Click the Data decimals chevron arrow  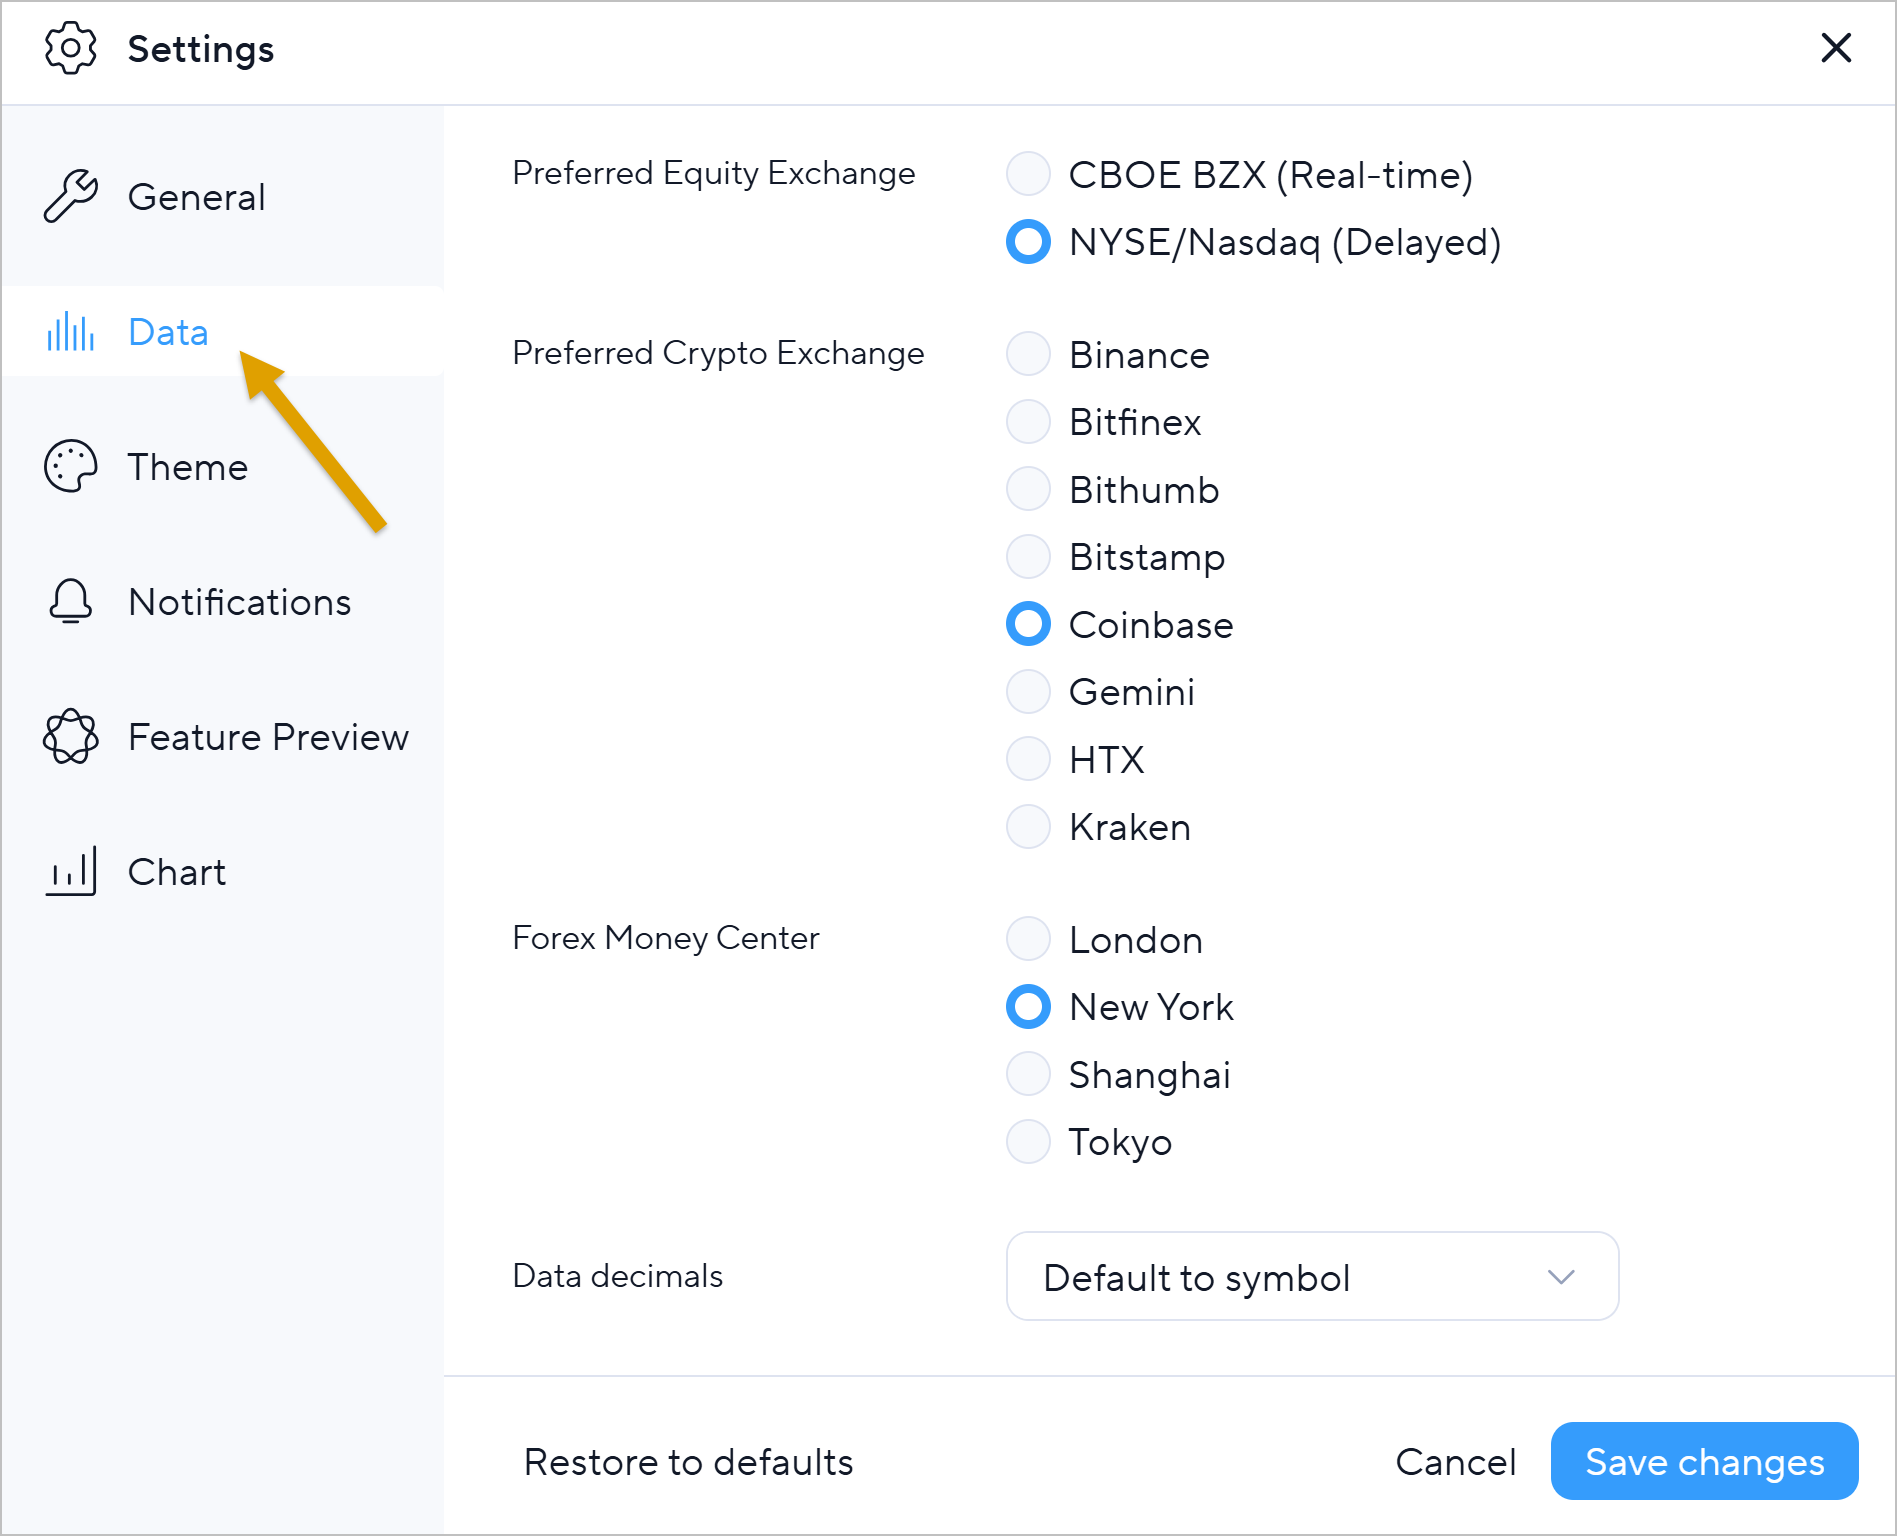point(1560,1277)
